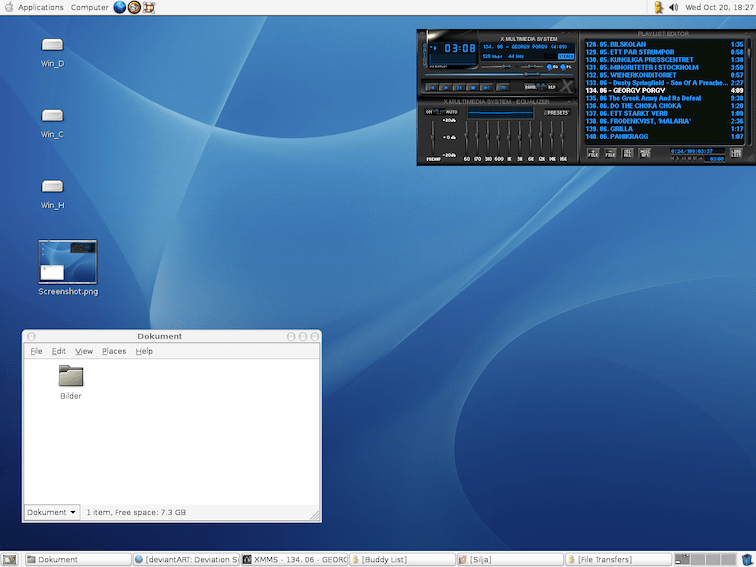Expand the Dokument location dropdown in status bar

52,512
